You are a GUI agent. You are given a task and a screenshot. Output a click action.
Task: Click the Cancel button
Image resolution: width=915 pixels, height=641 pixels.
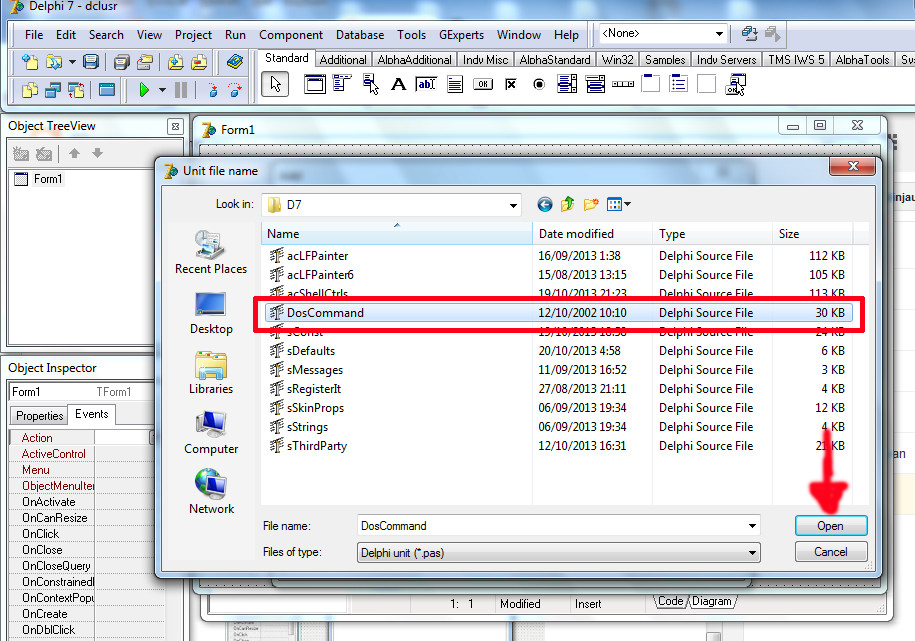[830, 552]
